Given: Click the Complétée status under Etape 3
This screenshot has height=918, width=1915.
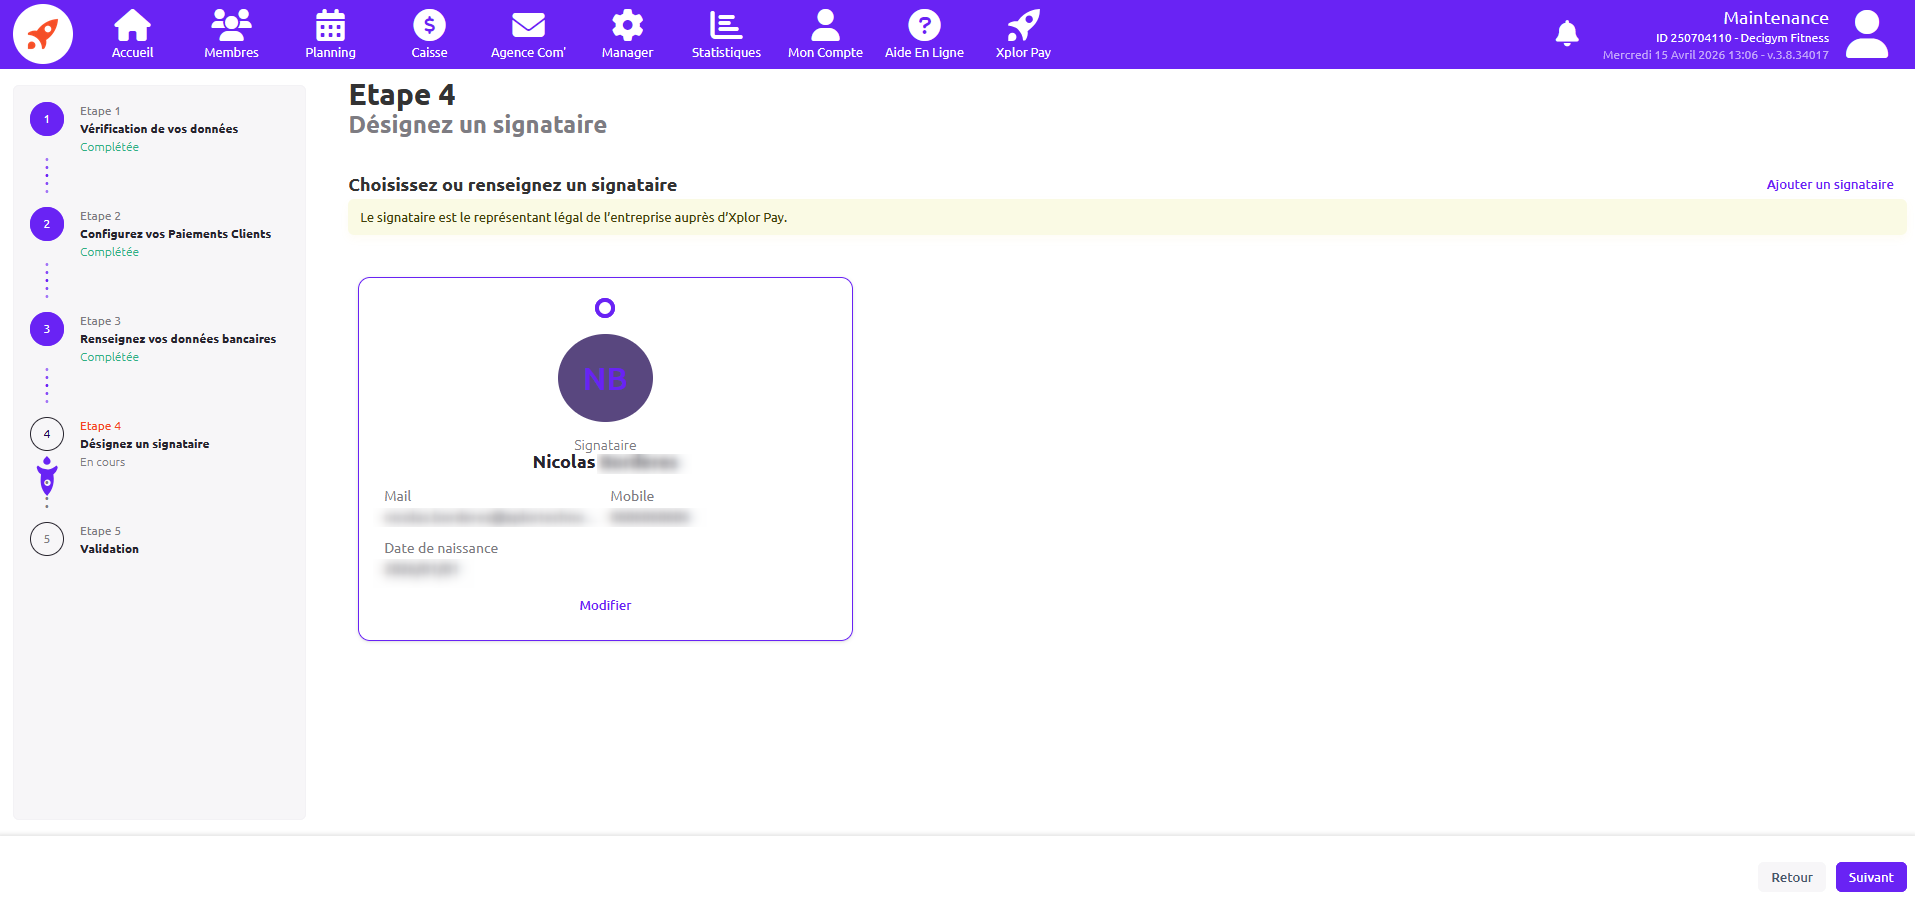Looking at the screenshot, I should [x=109, y=357].
